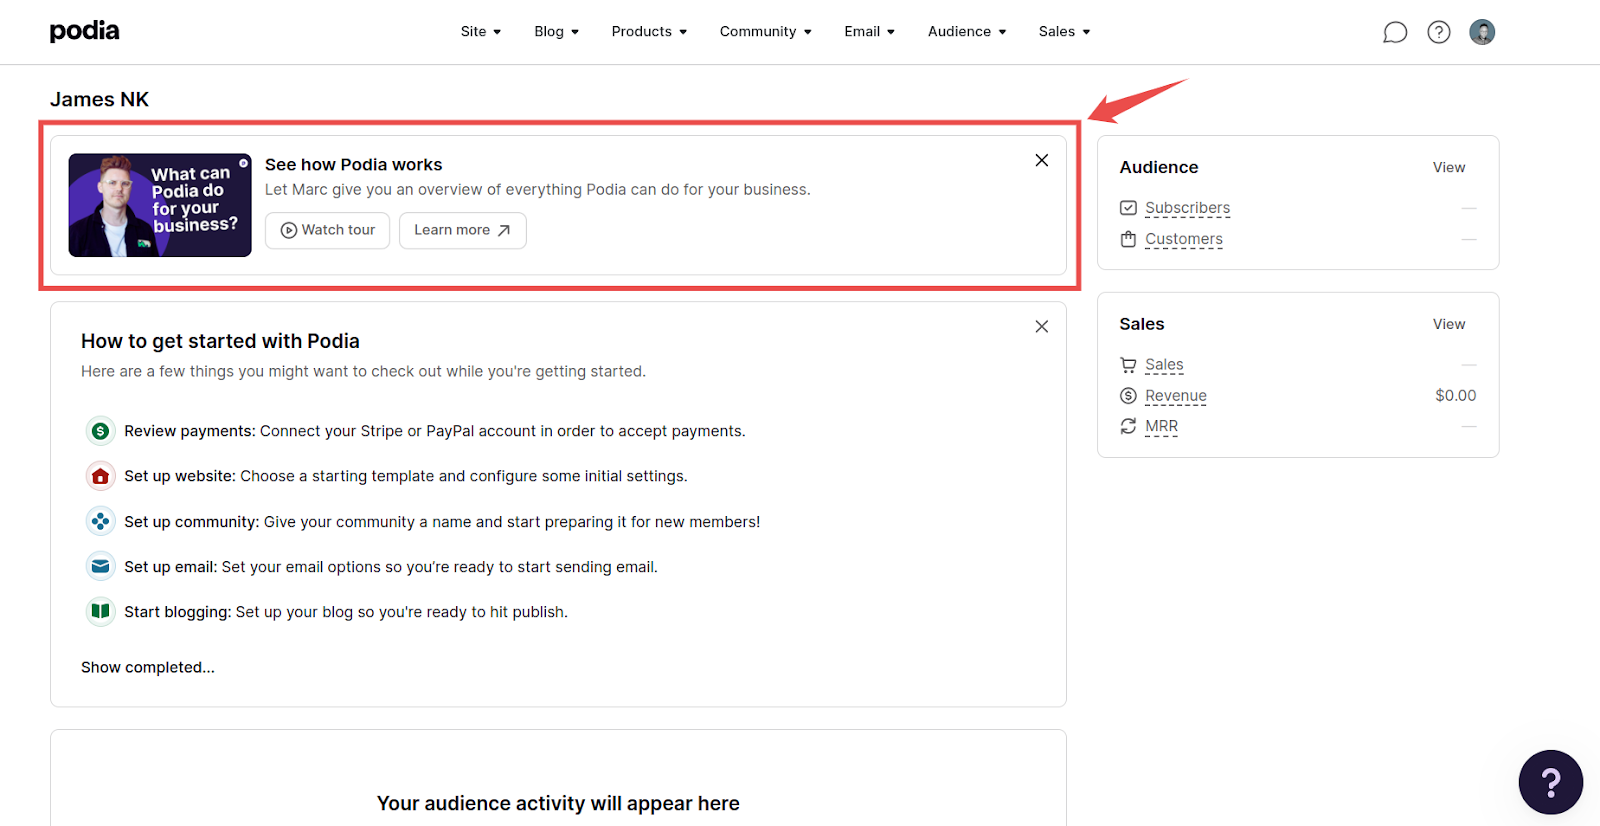Screen dimensions: 1600x826
Task: Expand the Products dropdown menu
Action: [649, 32]
